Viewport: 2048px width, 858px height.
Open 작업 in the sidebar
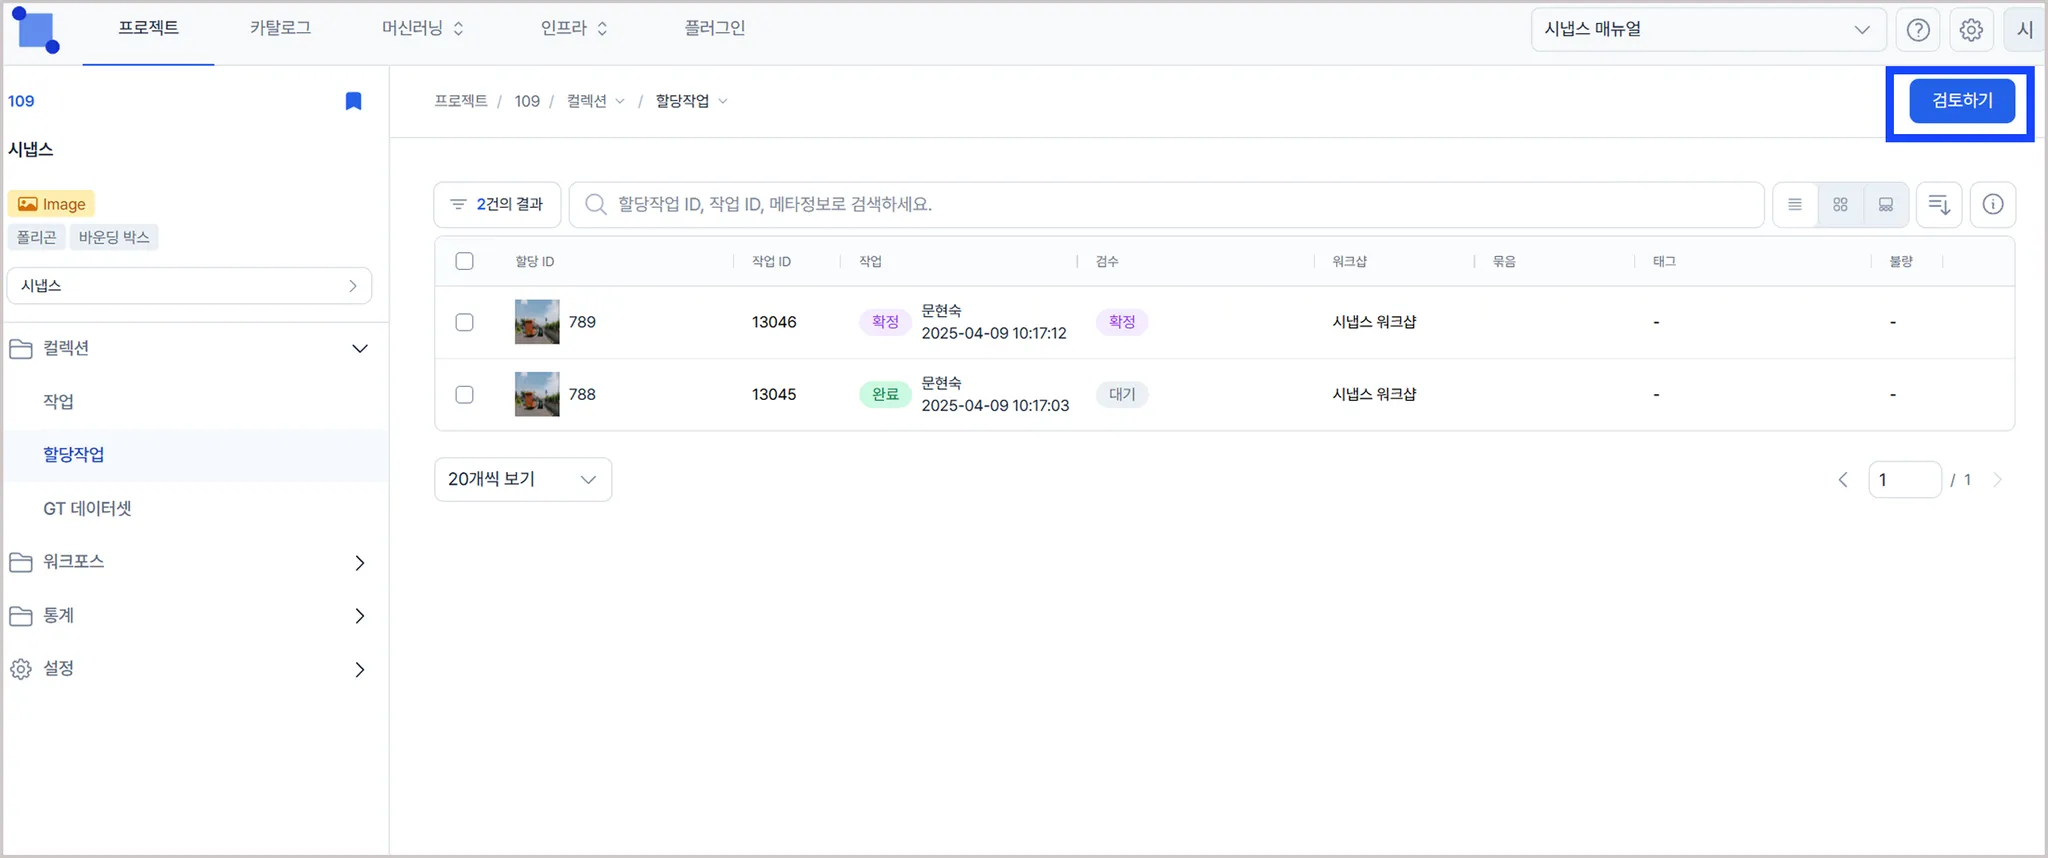[58, 402]
